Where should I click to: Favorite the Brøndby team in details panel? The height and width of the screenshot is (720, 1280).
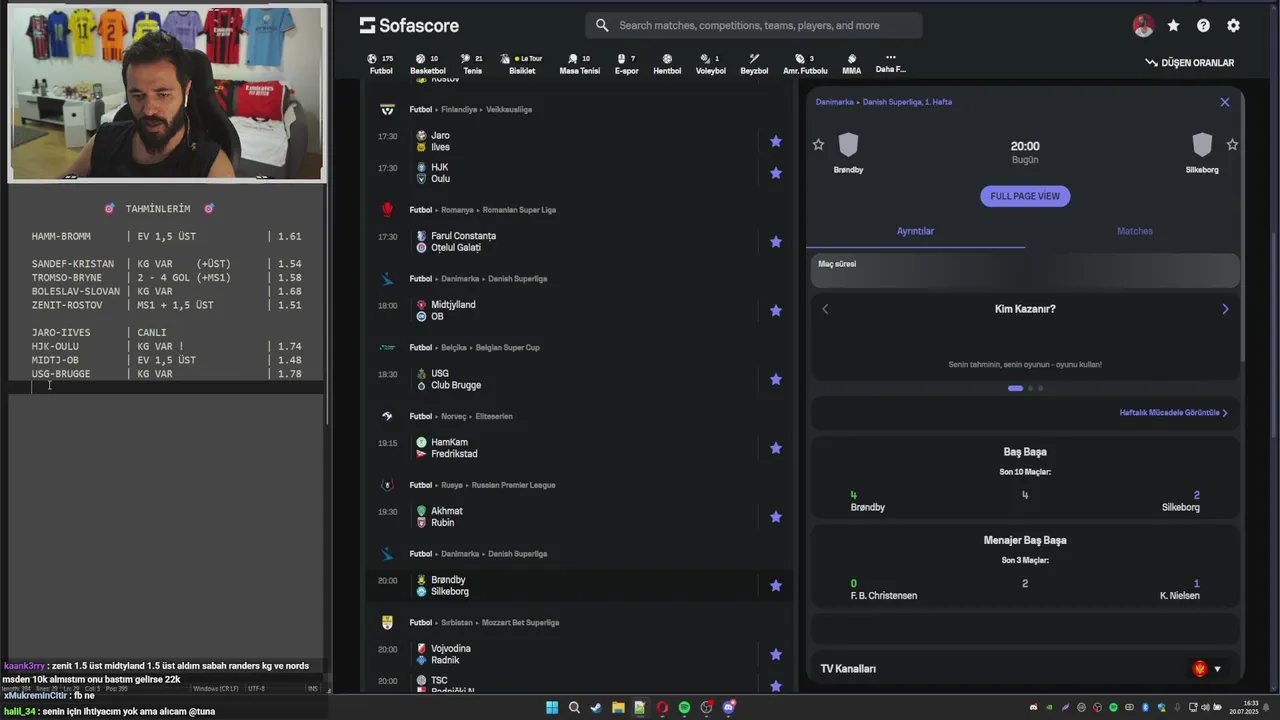[818, 145]
